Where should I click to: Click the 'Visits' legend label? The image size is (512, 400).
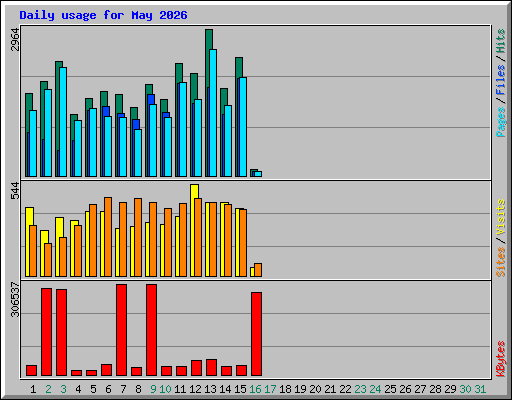tap(500, 217)
